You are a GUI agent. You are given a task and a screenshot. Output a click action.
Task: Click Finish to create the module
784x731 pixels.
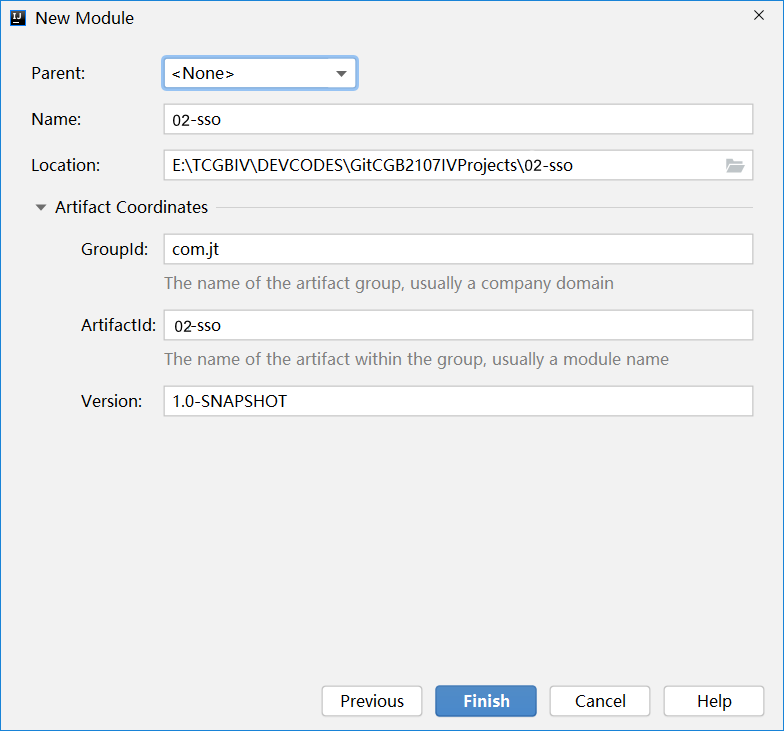486,701
